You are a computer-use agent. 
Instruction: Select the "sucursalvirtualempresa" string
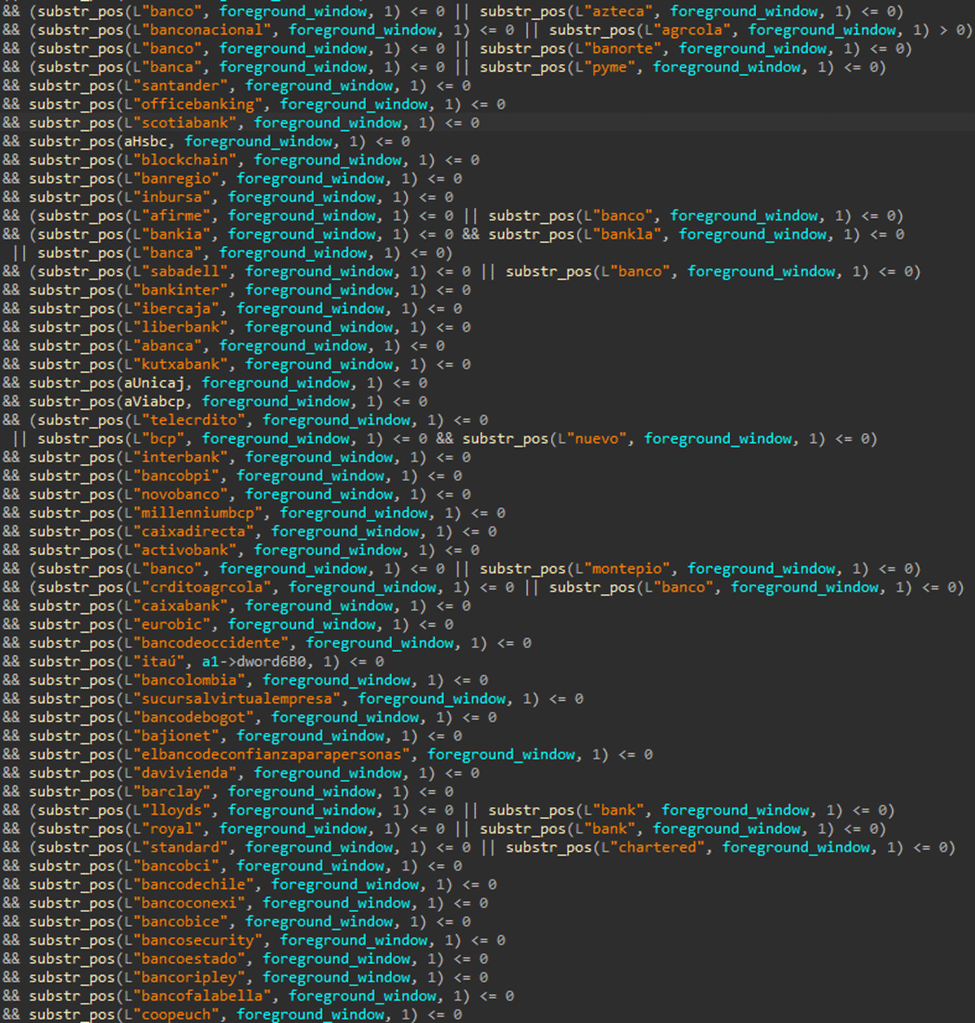[x=237, y=699]
